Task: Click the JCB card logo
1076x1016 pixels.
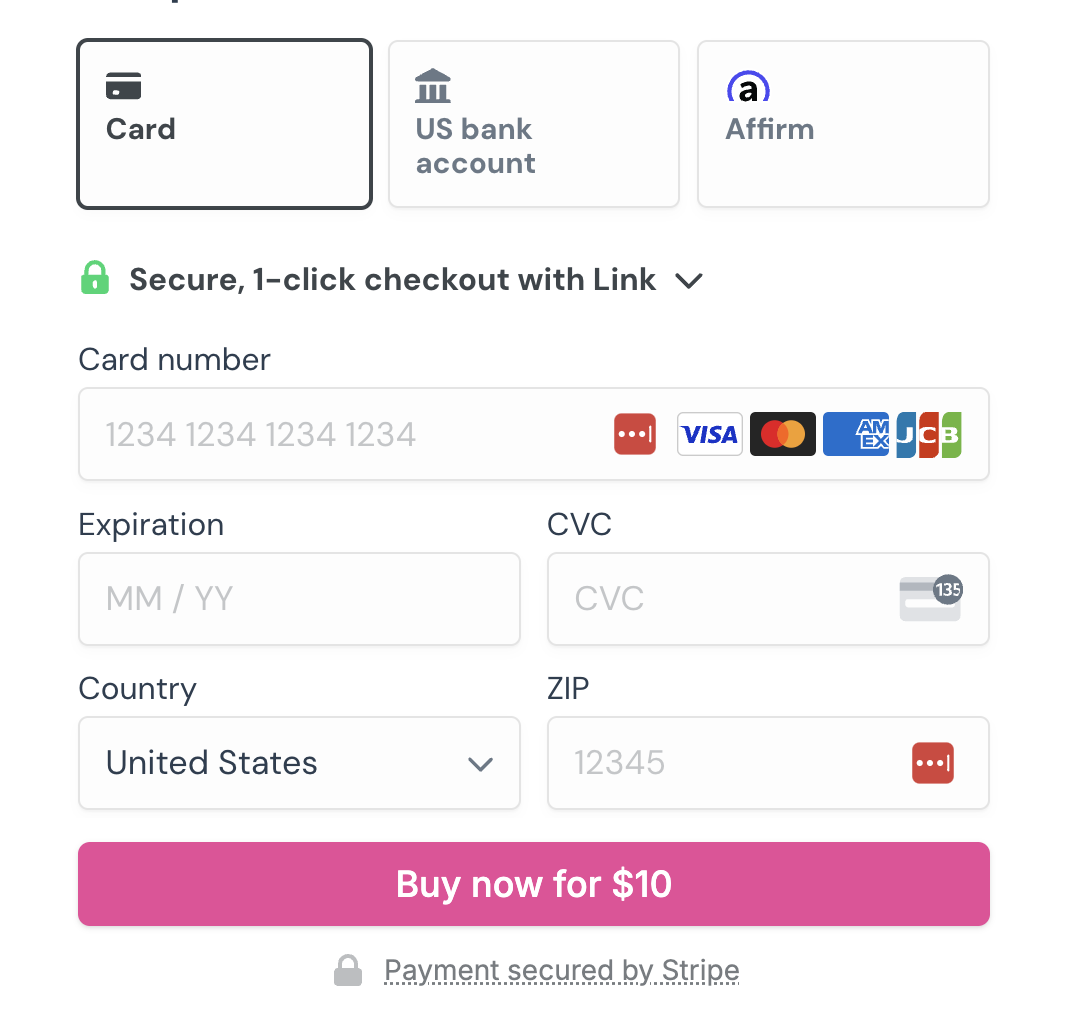Action: [928, 434]
